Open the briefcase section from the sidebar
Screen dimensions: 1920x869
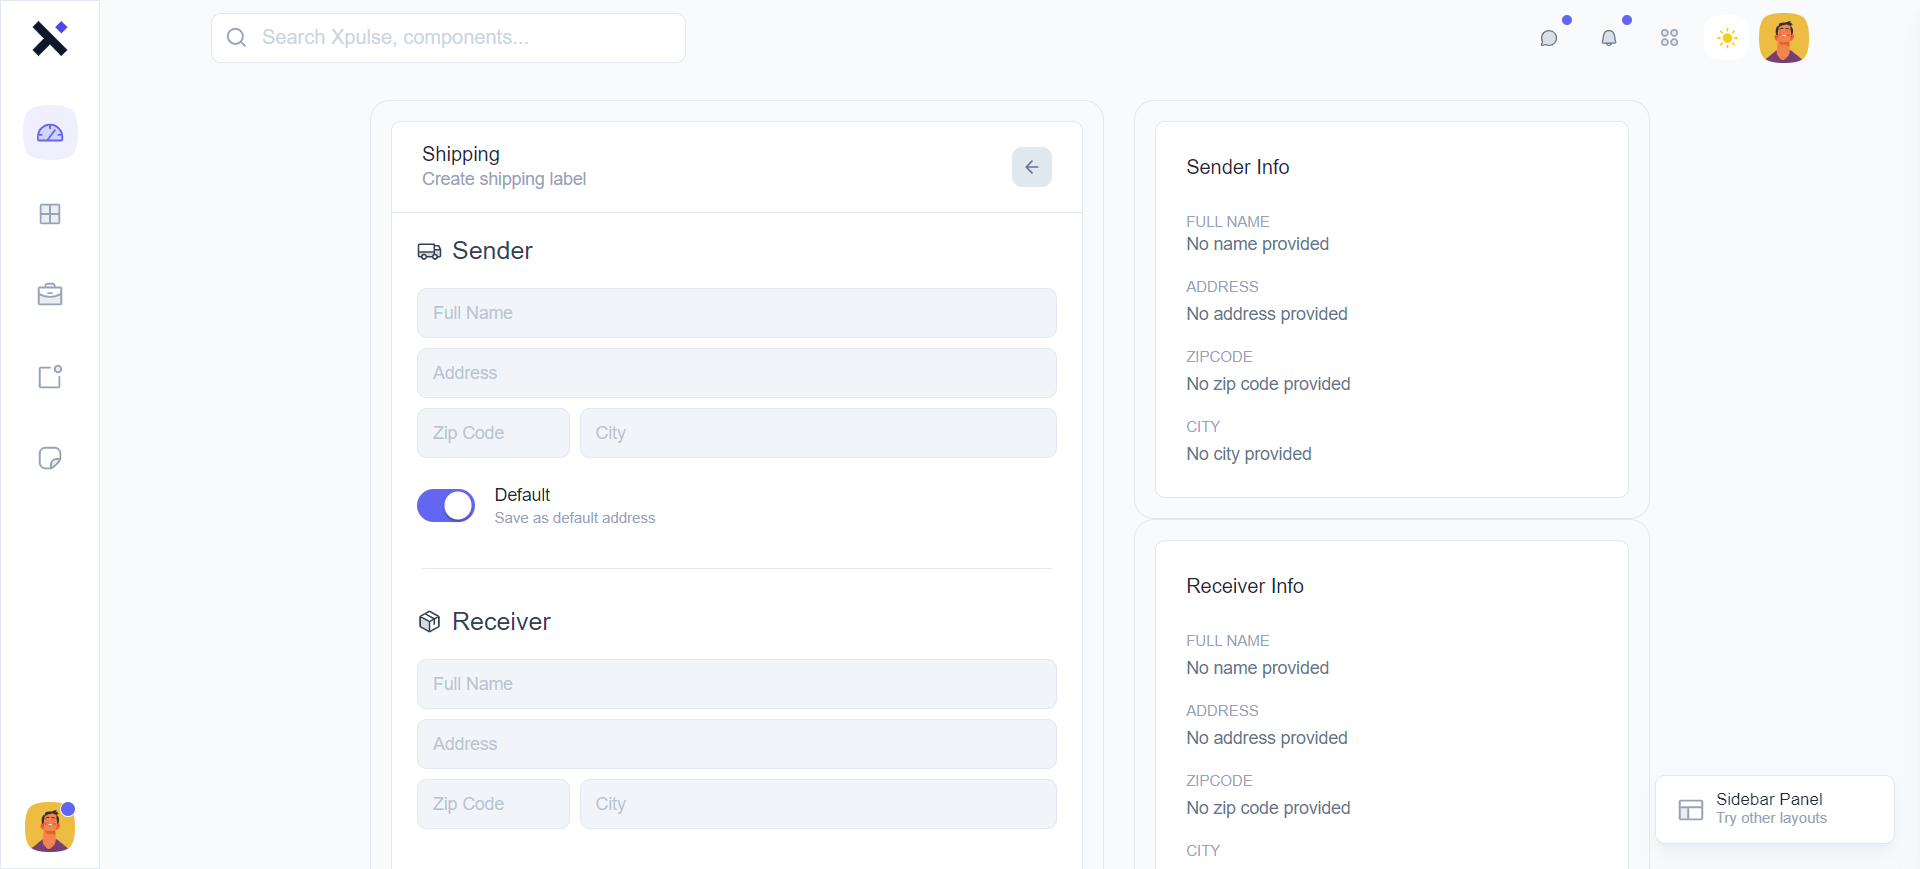tap(50, 294)
